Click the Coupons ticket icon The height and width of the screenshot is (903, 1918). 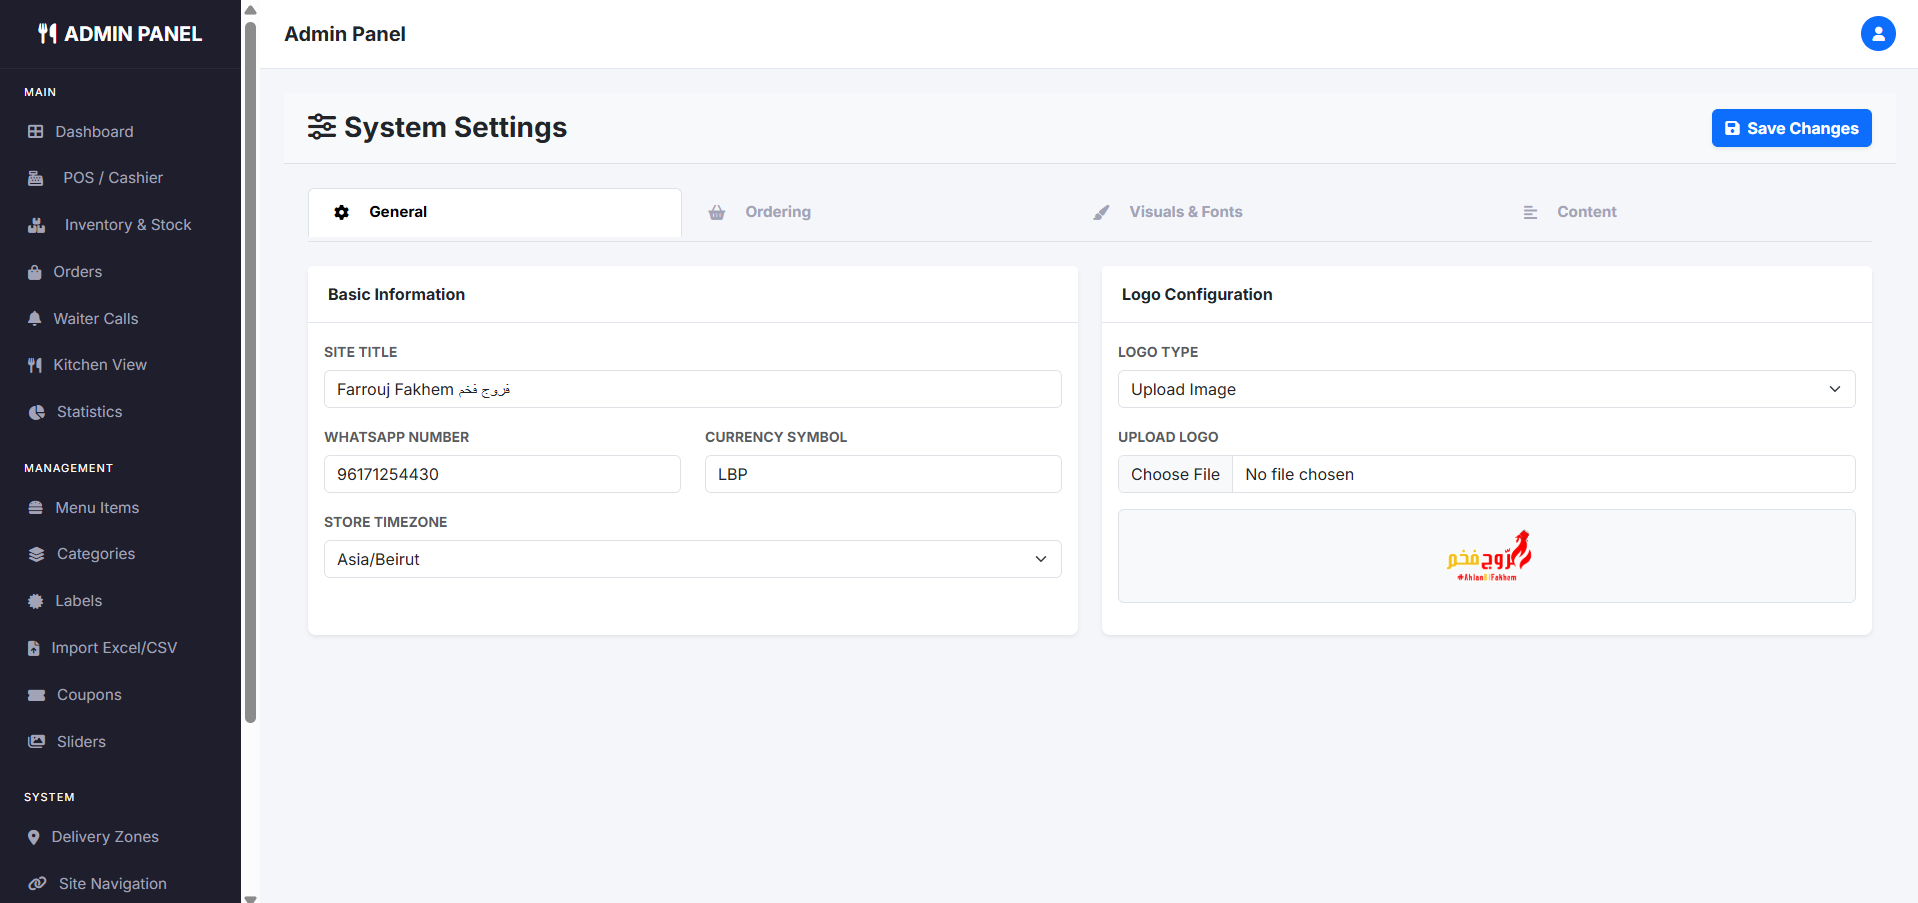click(37, 695)
